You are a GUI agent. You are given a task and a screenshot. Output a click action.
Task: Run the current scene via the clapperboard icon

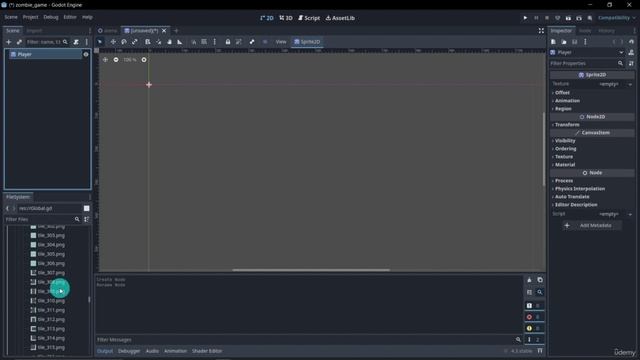point(568,18)
